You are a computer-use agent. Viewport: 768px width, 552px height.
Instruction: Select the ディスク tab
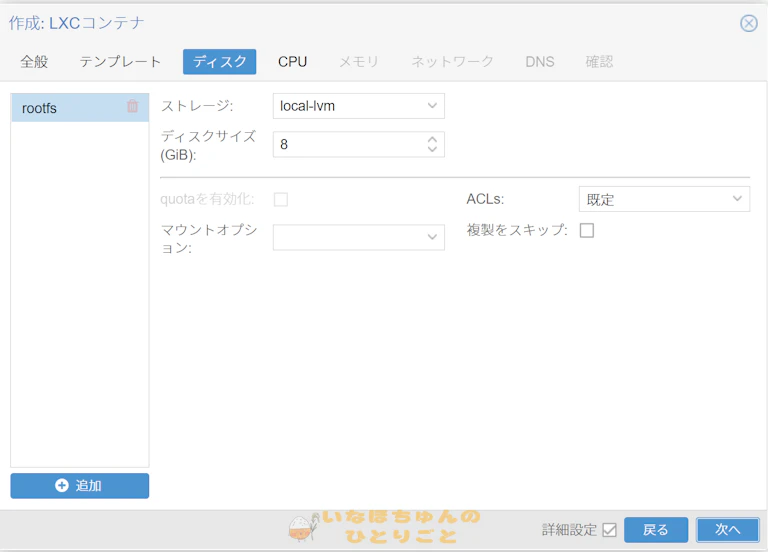click(x=220, y=62)
